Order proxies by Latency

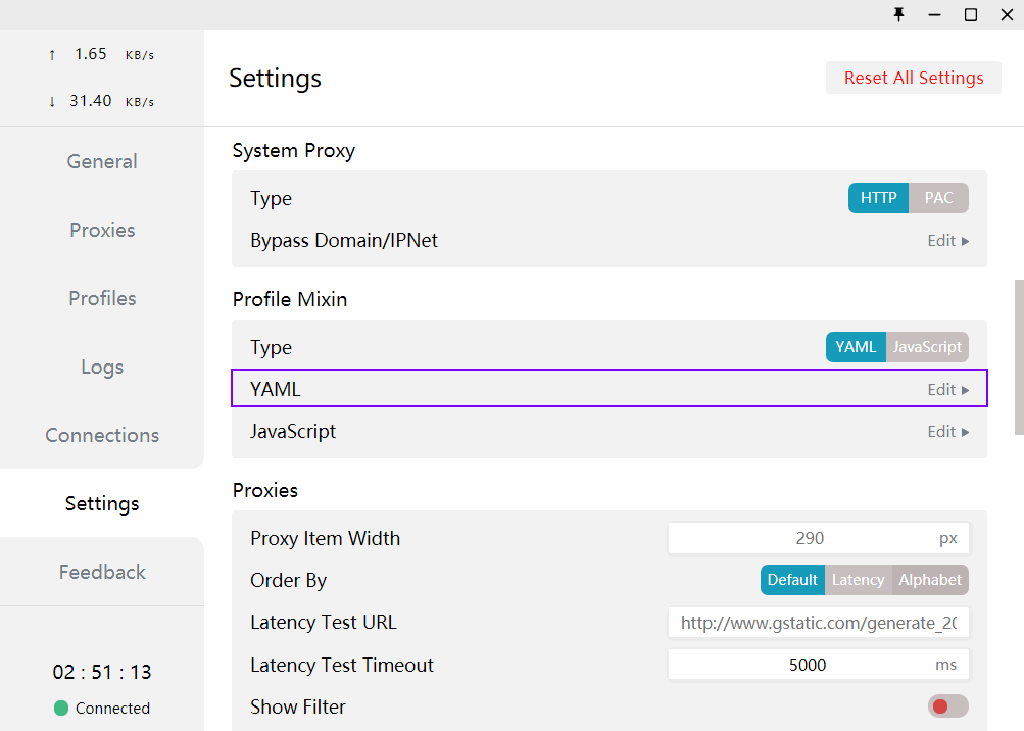(x=858, y=580)
